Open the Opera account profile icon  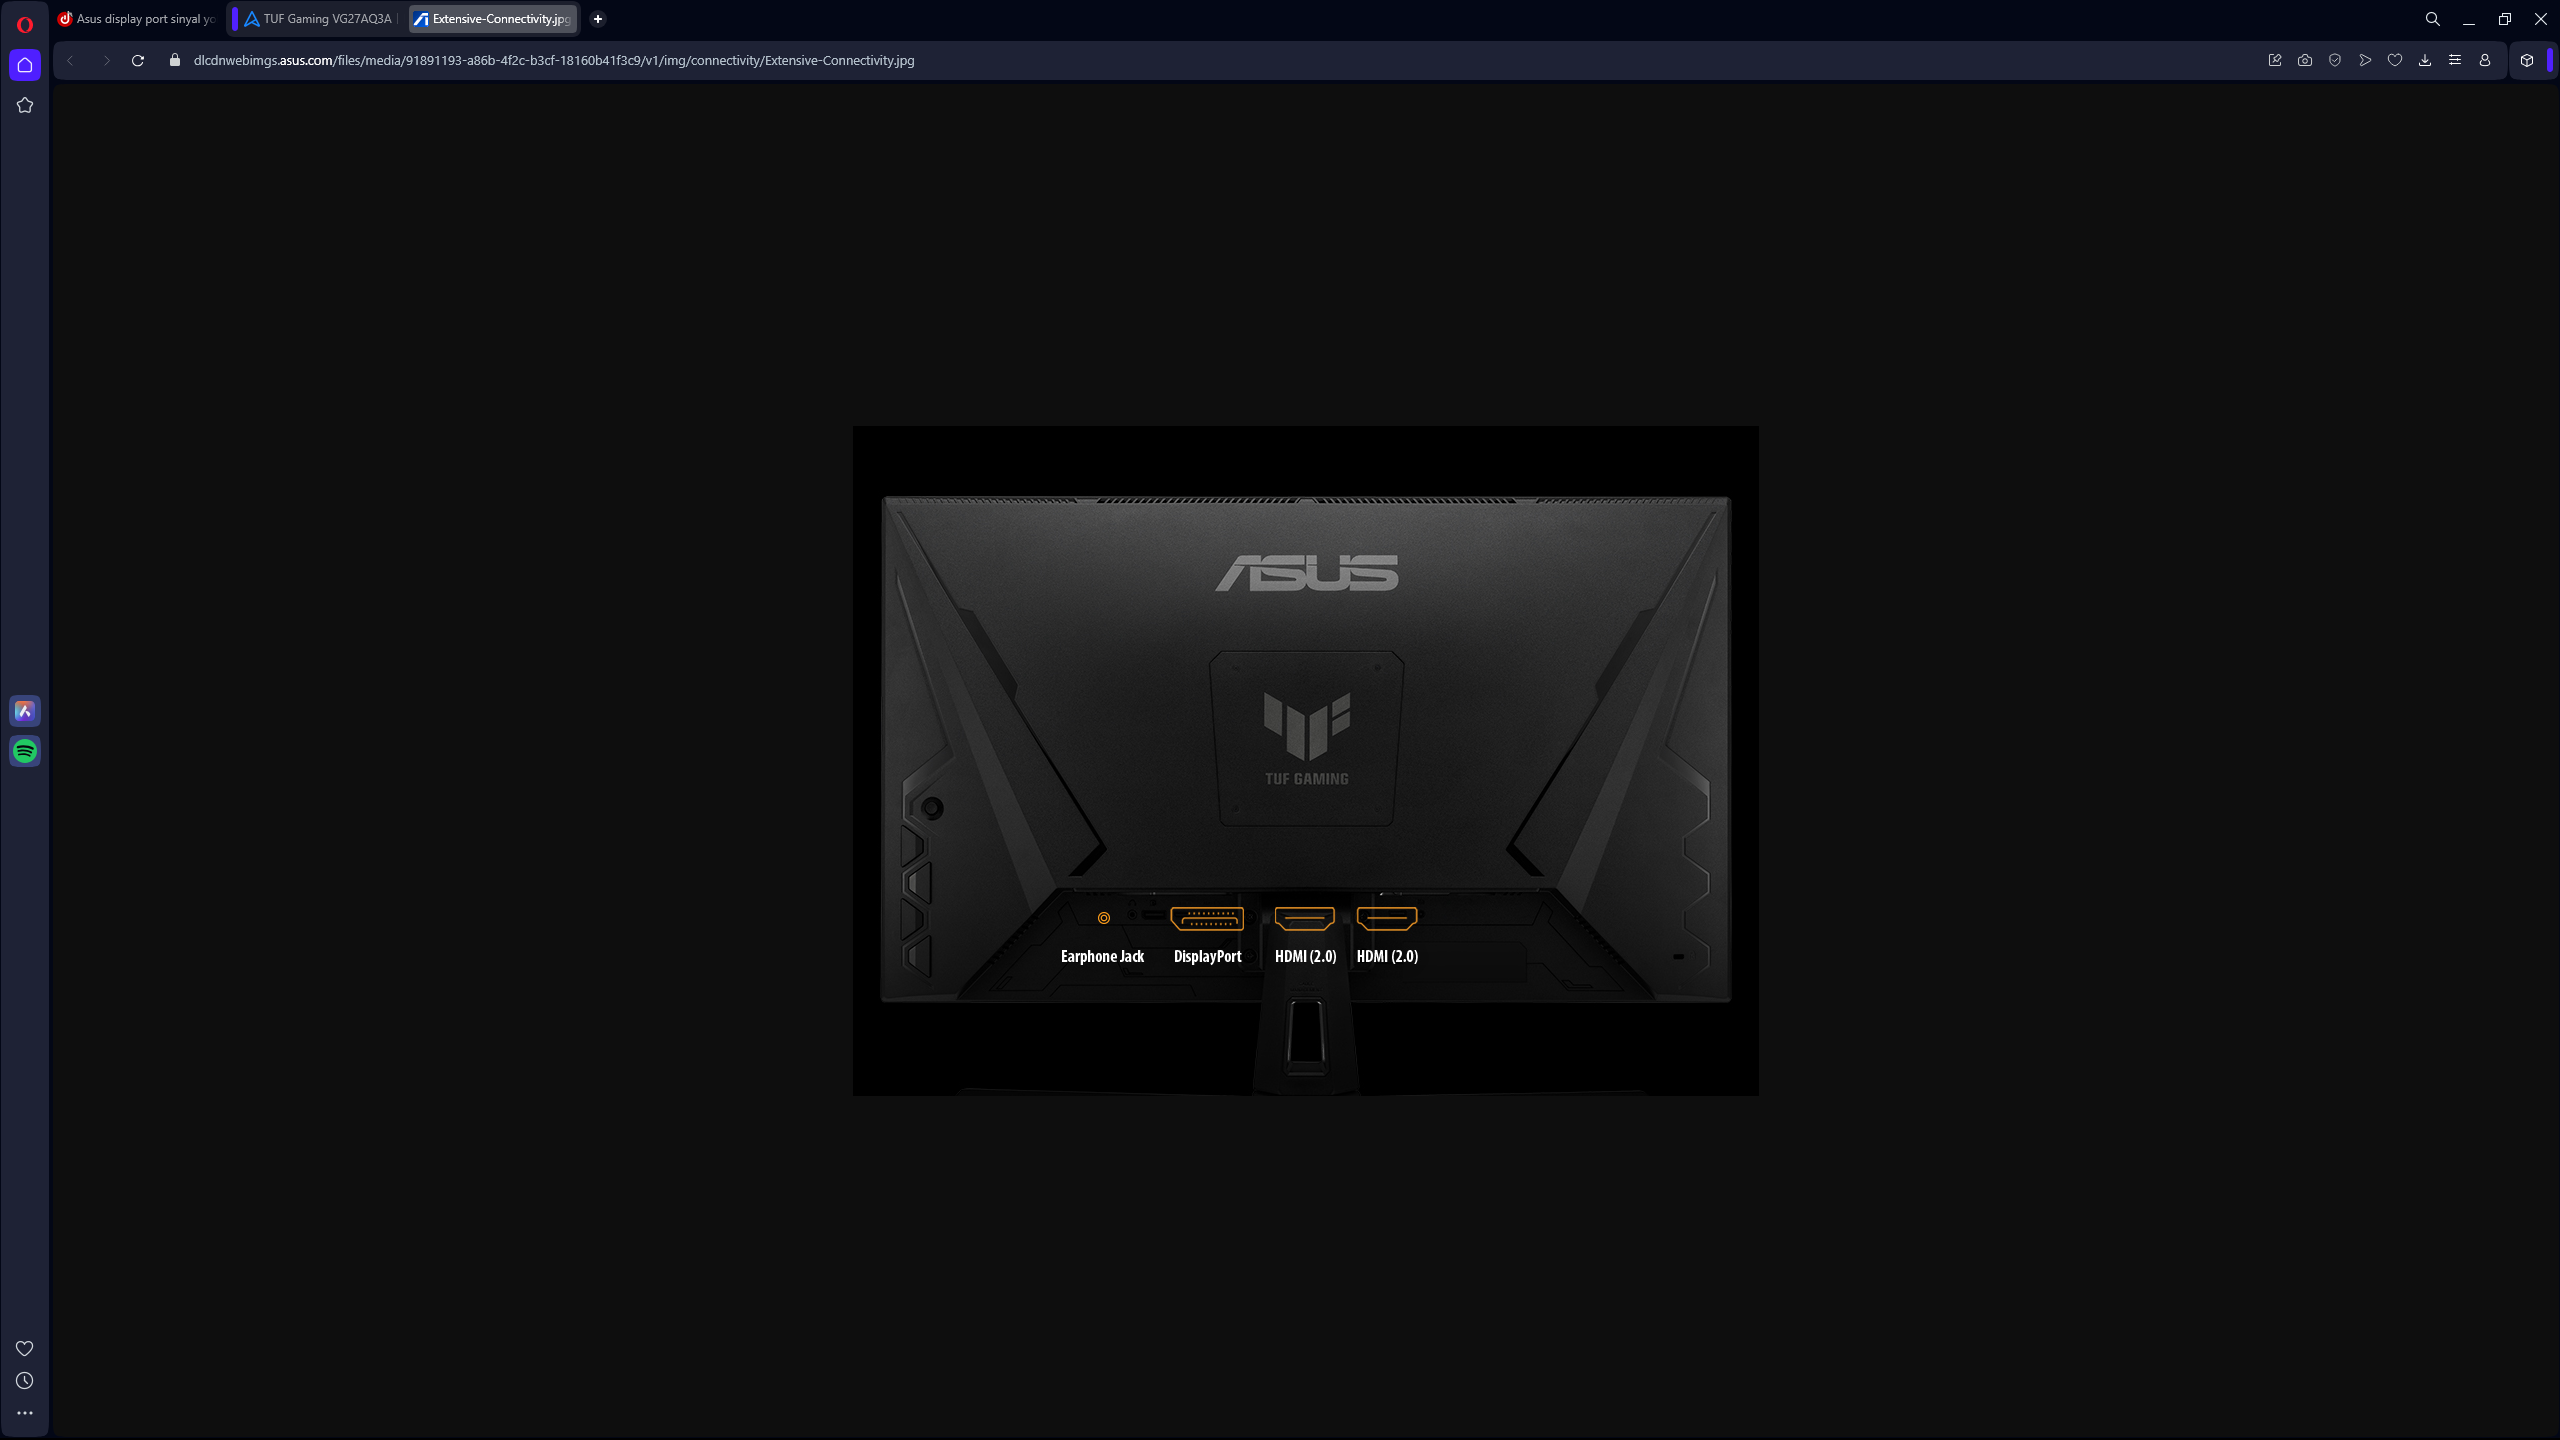tap(2485, 60)
